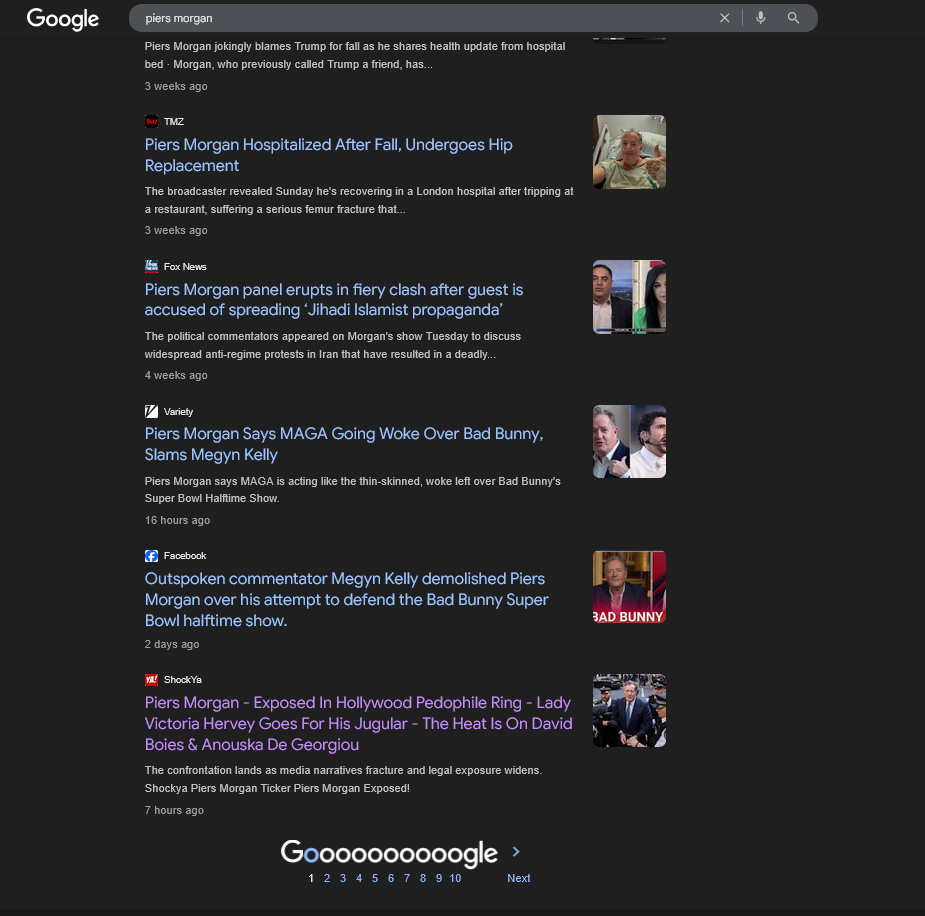
Task: Click the Next pagination link
Action: 518,878
